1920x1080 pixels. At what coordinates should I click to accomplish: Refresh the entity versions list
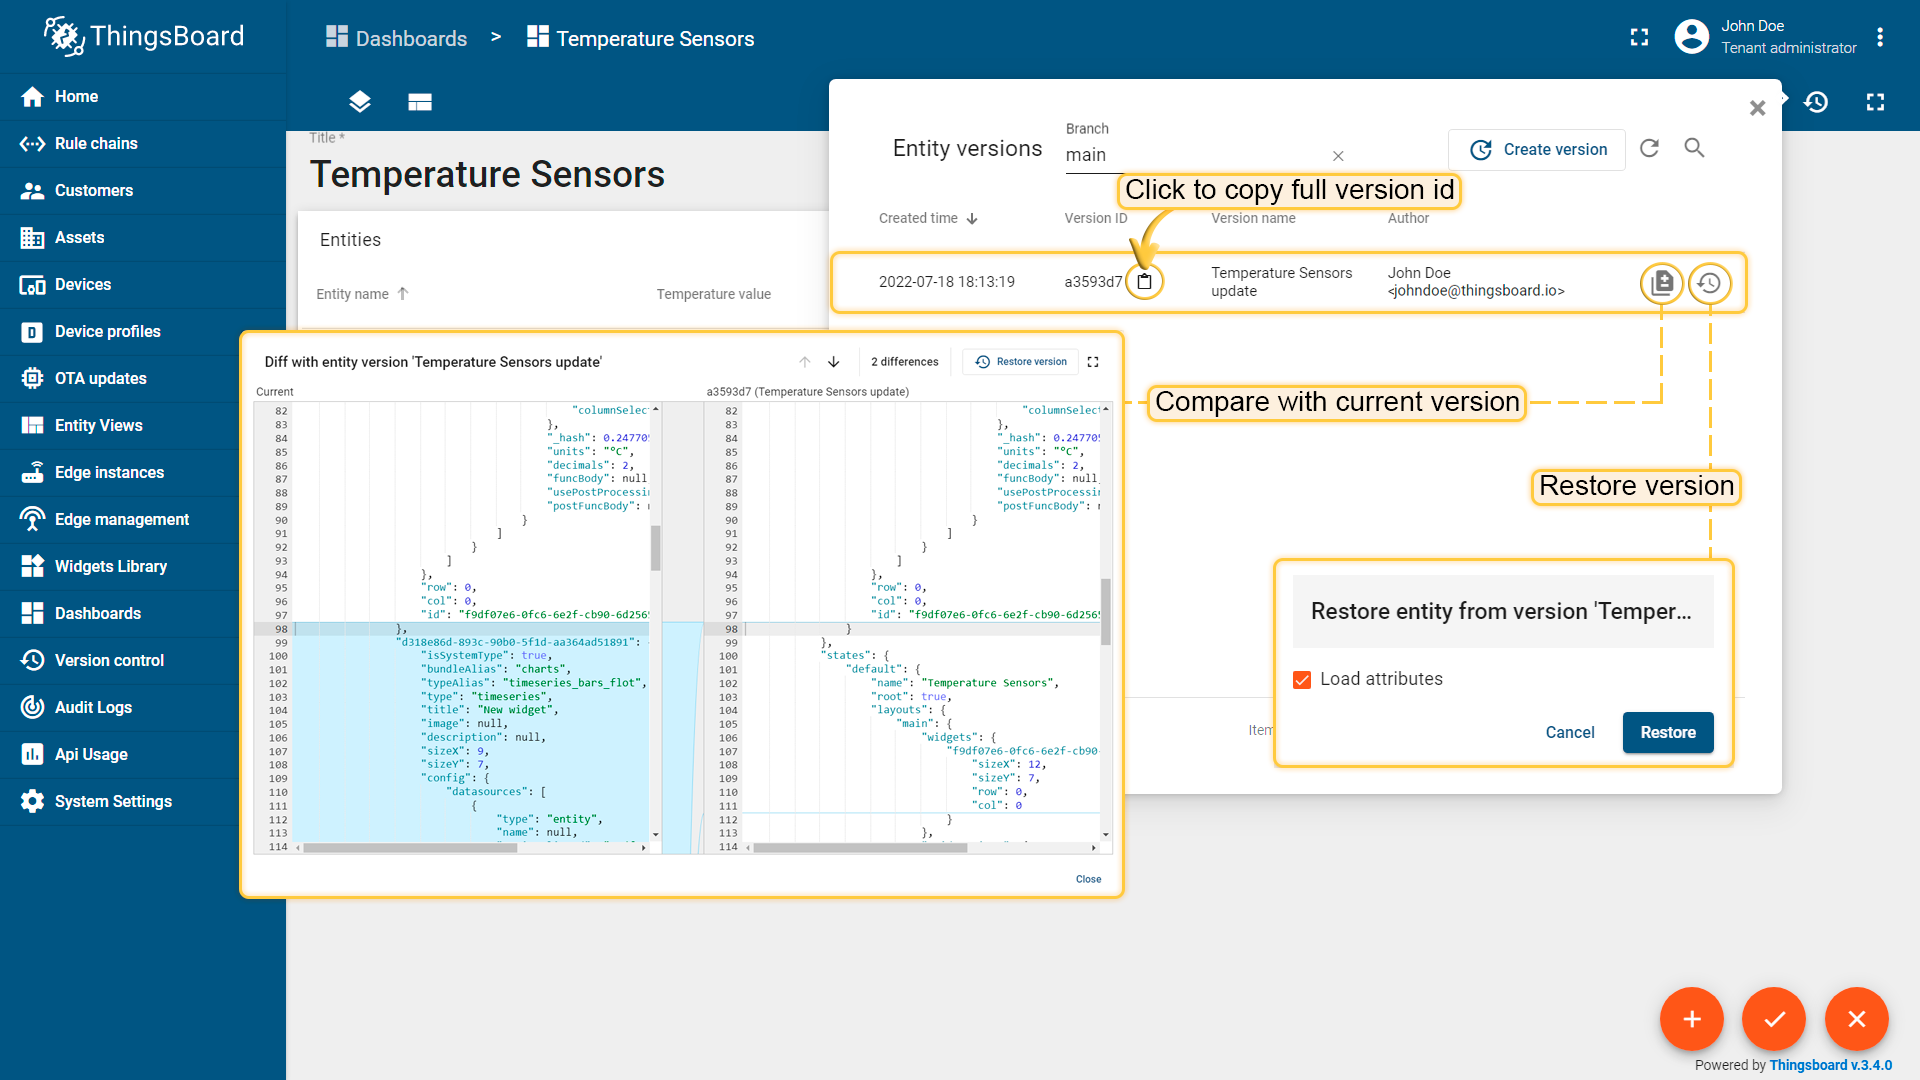tap(1650, 148)
